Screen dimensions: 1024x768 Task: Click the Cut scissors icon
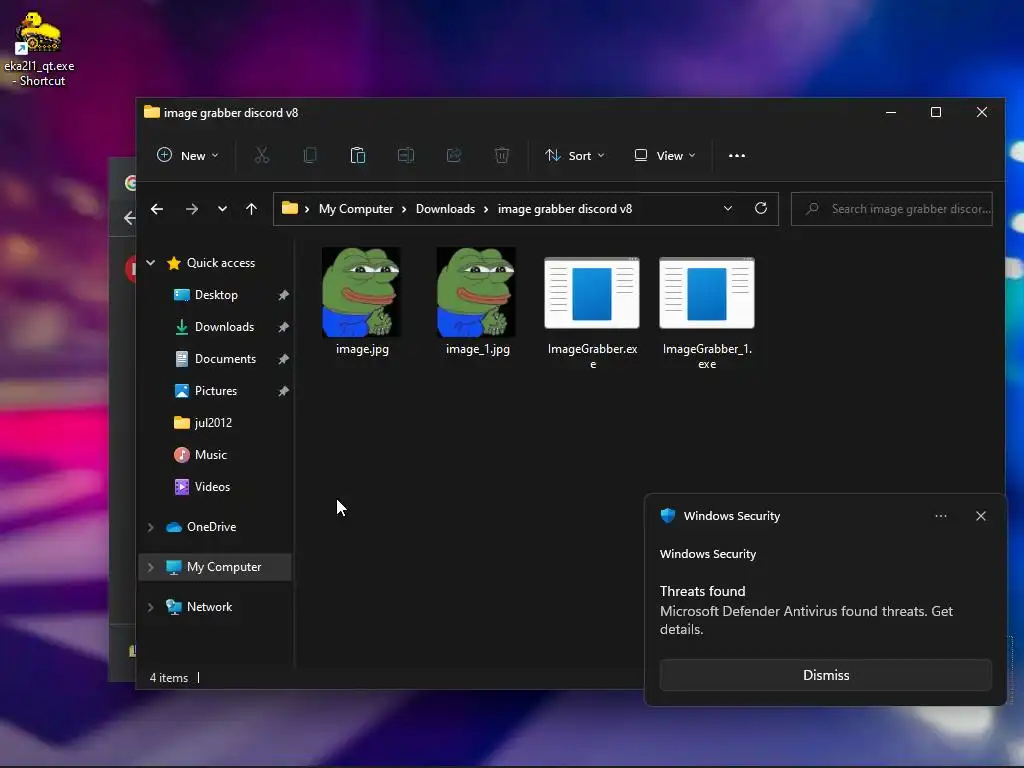pyautogui.click(x=261, y=155)
